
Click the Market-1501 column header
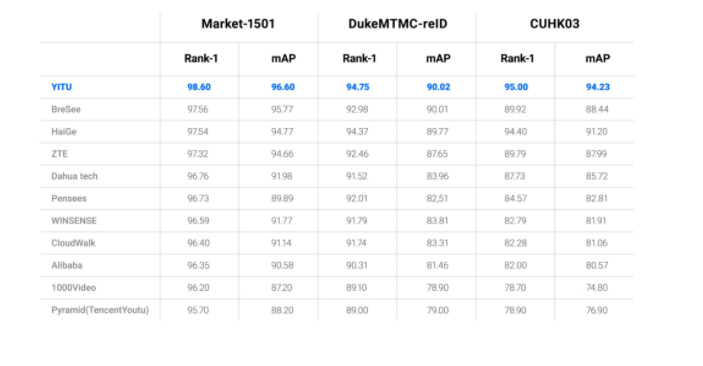click(238, 24)
